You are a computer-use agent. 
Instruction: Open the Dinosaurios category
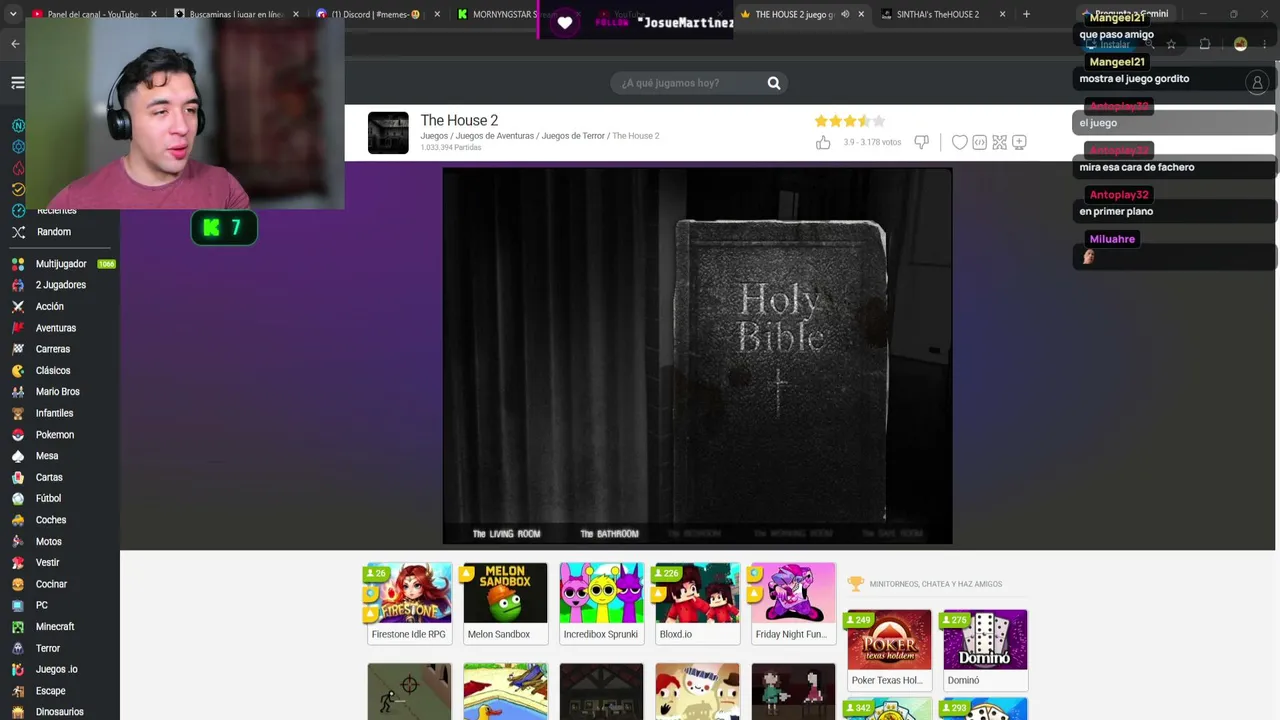pyautogui.click(x=59, y=712)
